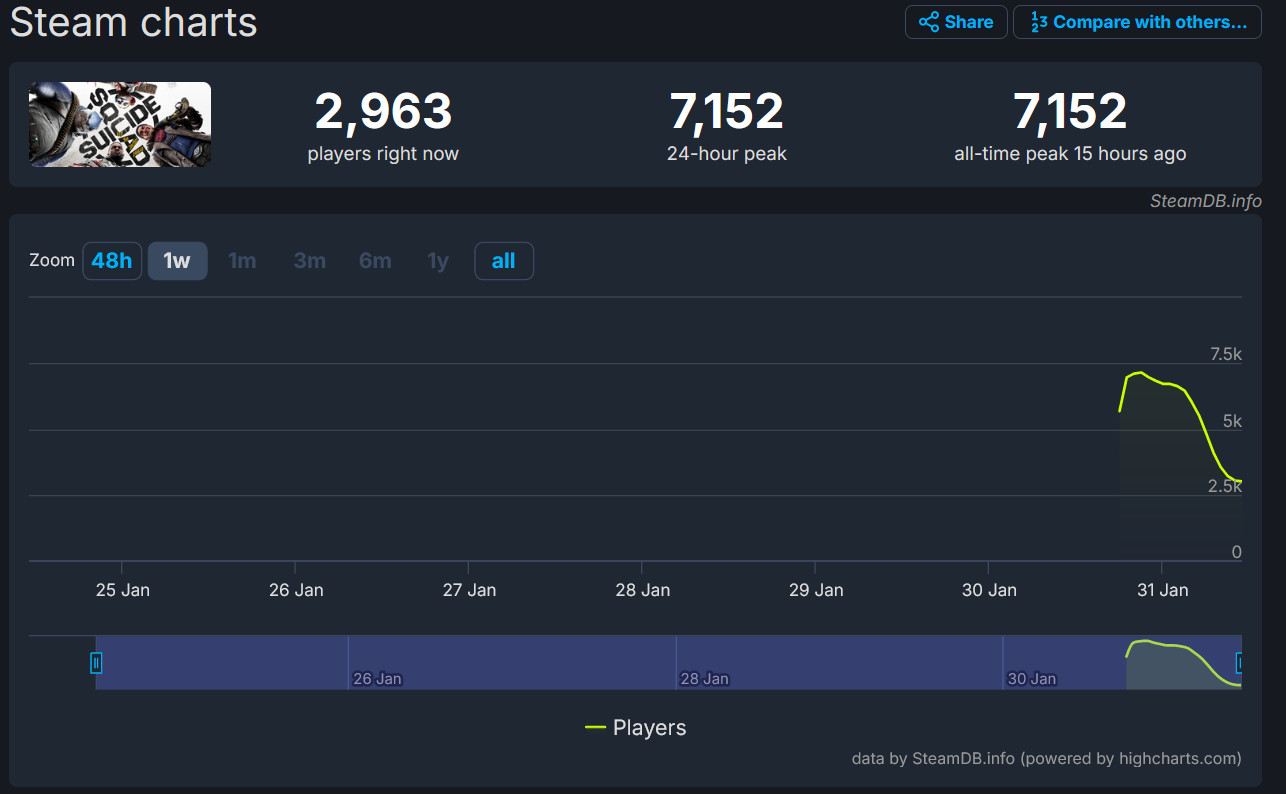Screen dimensions: 1286x794
Task: Click the 28 Jan label in navigator
Action: 704,679
